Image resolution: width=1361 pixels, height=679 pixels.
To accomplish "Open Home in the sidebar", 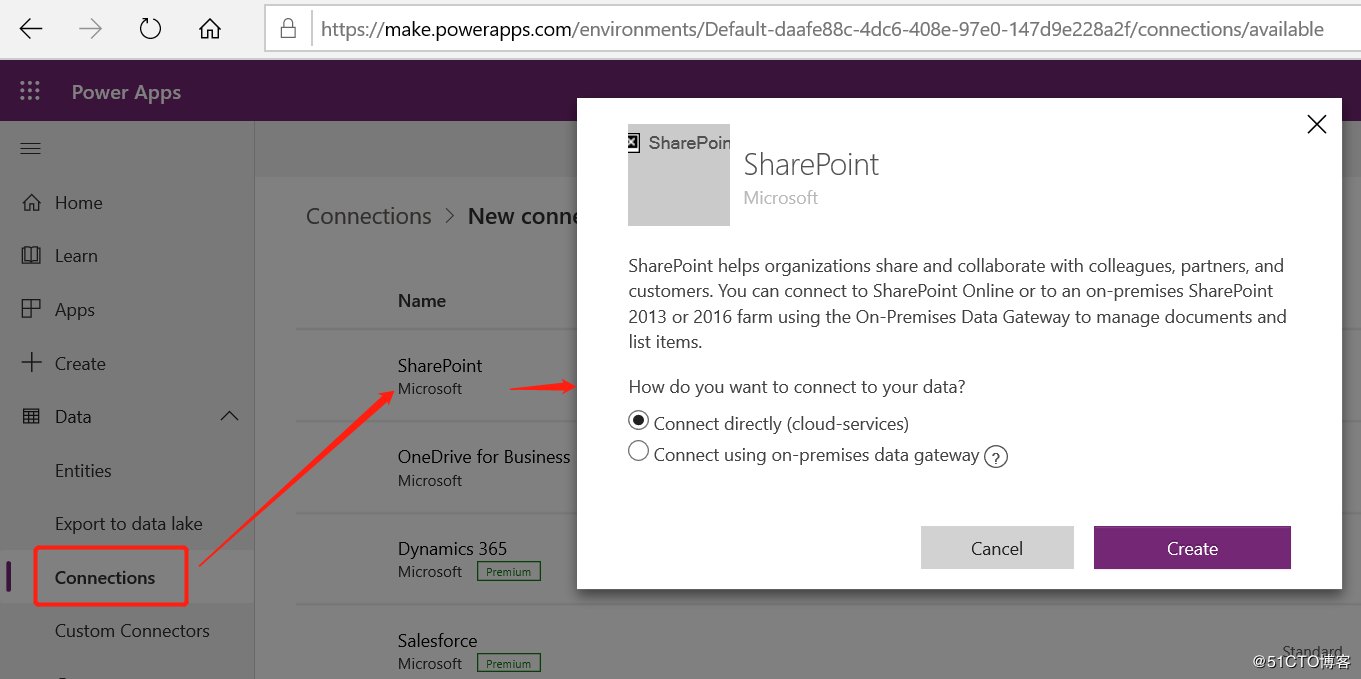I will click(78, 203).
